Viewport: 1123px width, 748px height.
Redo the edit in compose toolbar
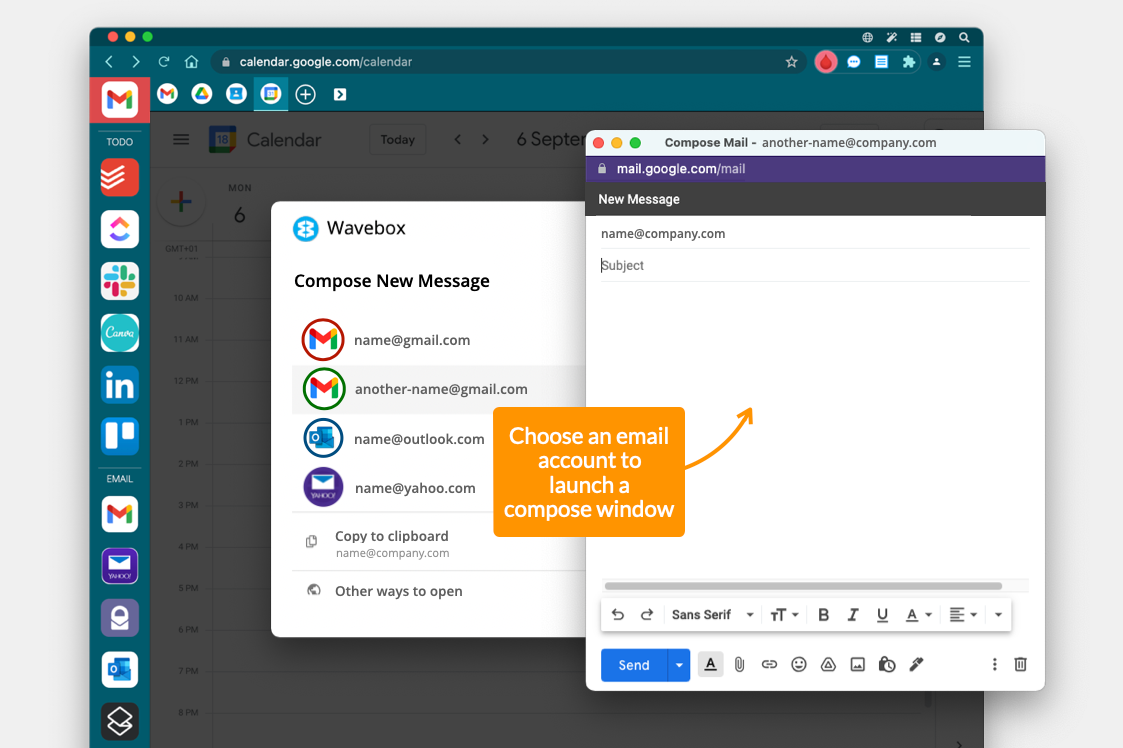click(x=647, y=615)
